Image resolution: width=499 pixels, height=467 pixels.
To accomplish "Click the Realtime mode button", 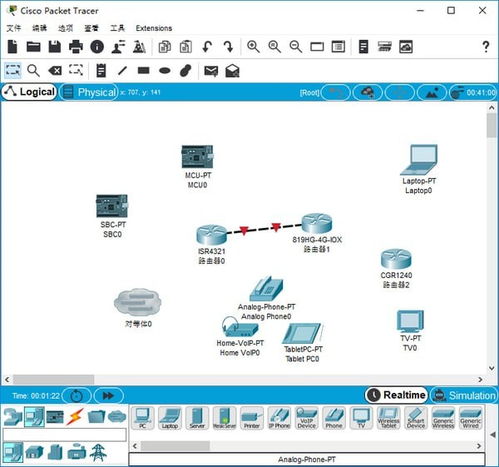I will (397, 395).
